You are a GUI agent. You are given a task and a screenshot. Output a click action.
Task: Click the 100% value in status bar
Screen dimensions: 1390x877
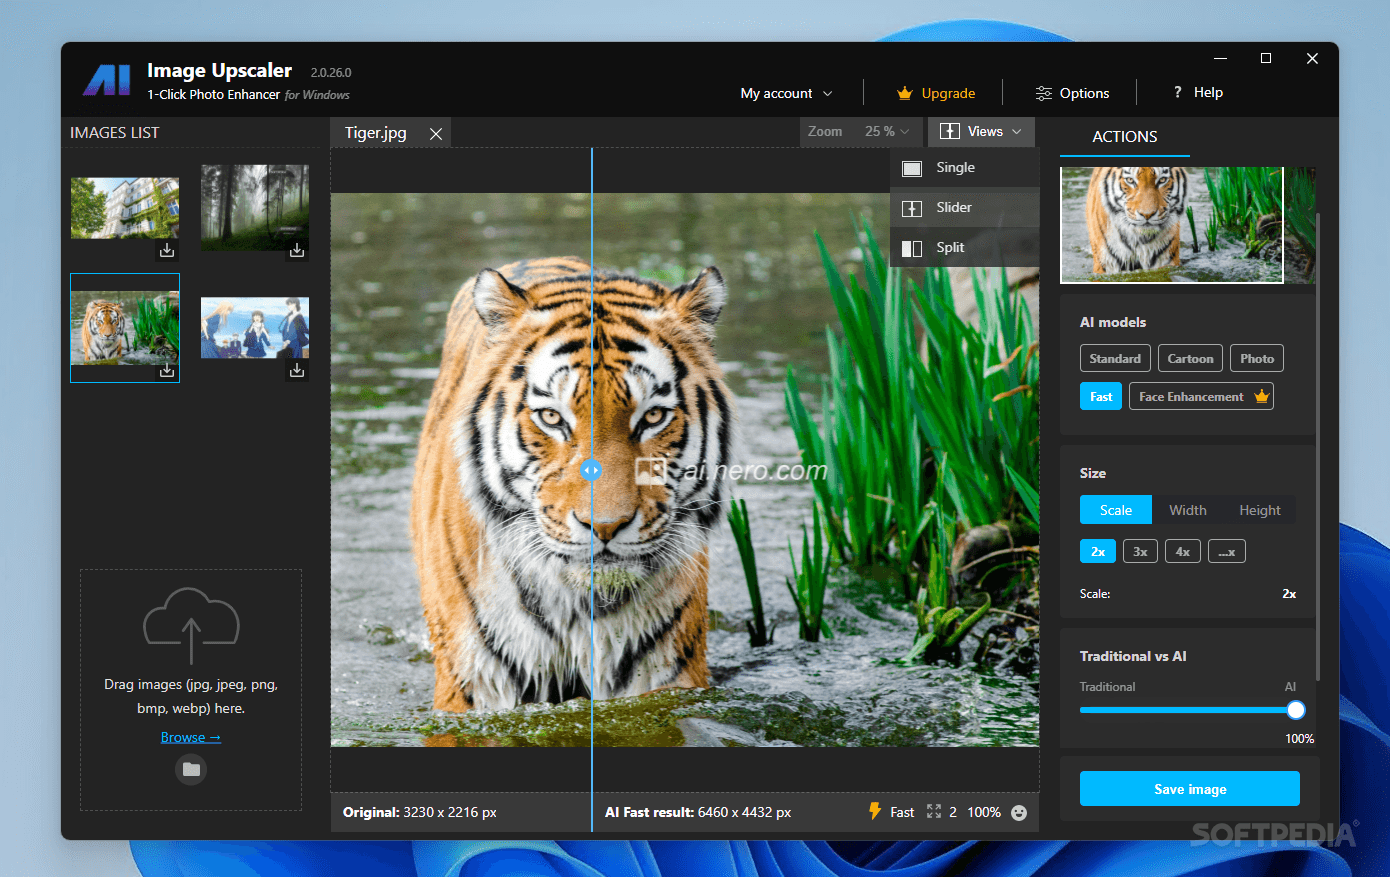point(984,812)
